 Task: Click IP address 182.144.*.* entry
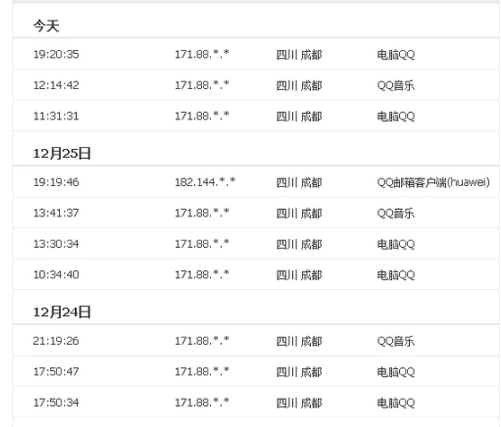[205, 182]
